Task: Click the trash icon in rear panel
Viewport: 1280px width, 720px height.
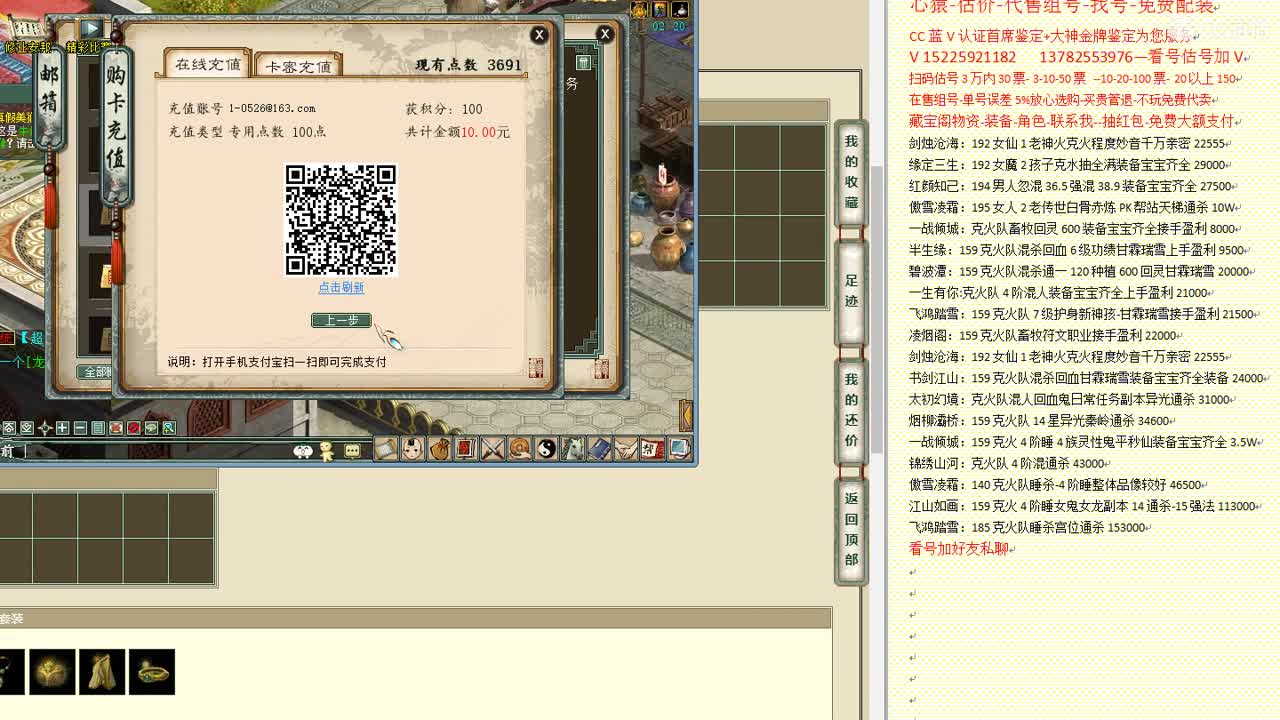Action: 583,62
